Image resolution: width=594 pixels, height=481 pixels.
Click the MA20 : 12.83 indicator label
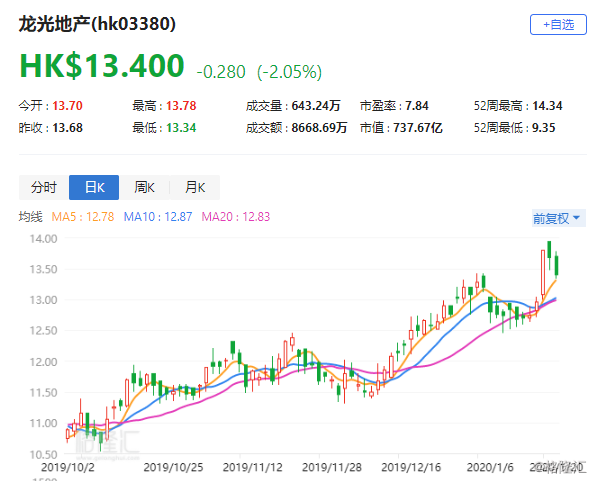tap(236, 217)
